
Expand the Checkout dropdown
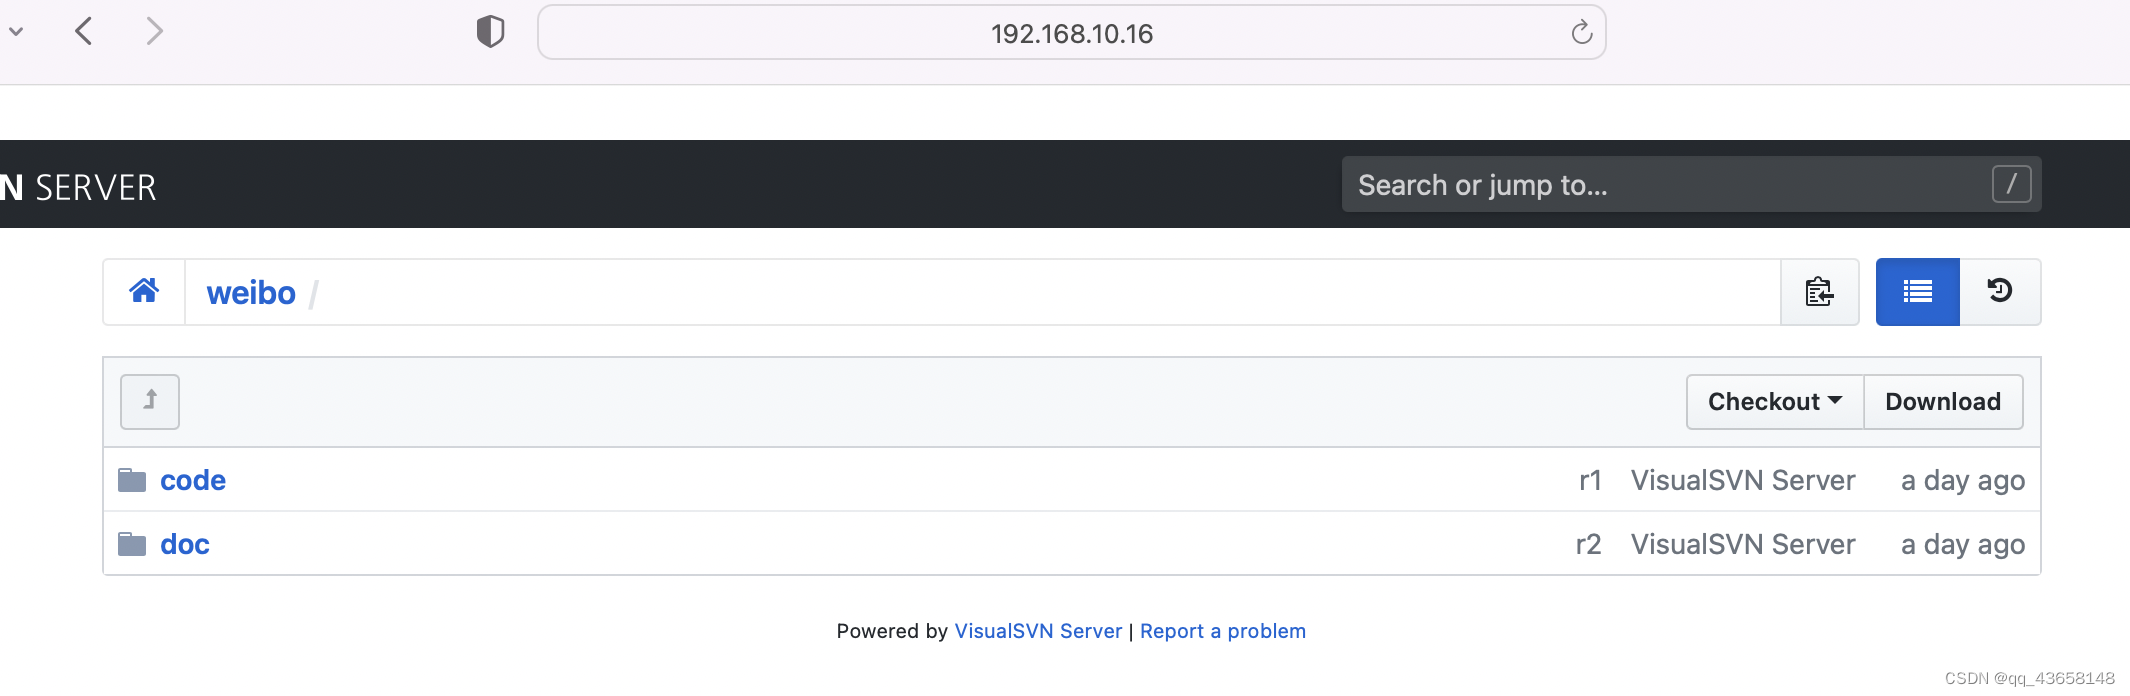tap(1774, 401)
